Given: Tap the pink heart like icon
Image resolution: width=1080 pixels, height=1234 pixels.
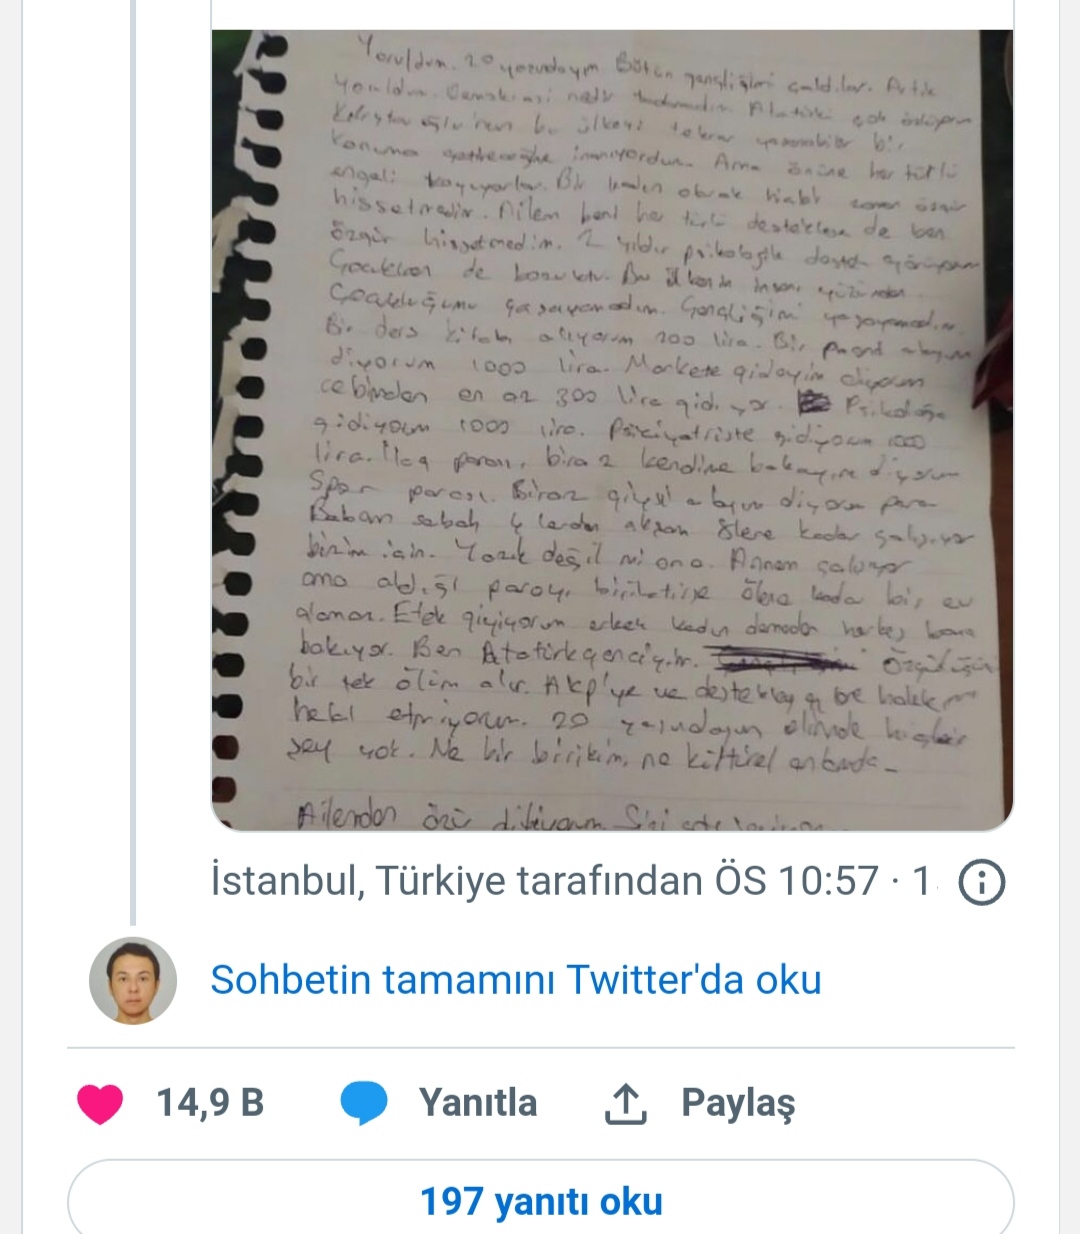Looking at the screenshot, I should (x=100, y=1104).
